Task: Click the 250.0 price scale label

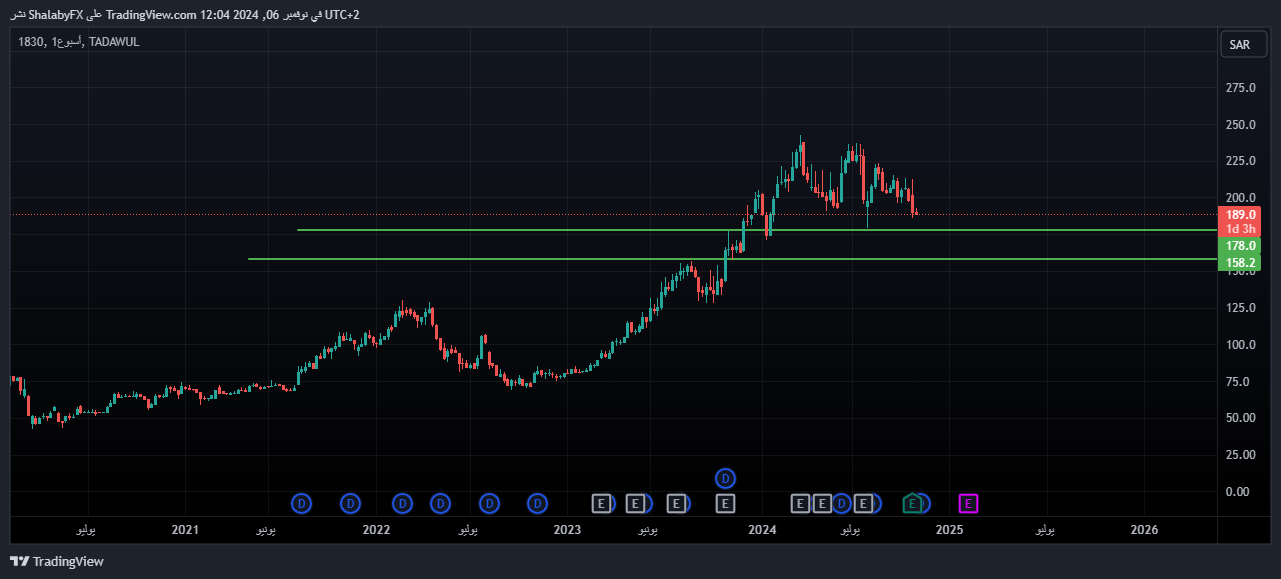Action: tap(1240, 125)
